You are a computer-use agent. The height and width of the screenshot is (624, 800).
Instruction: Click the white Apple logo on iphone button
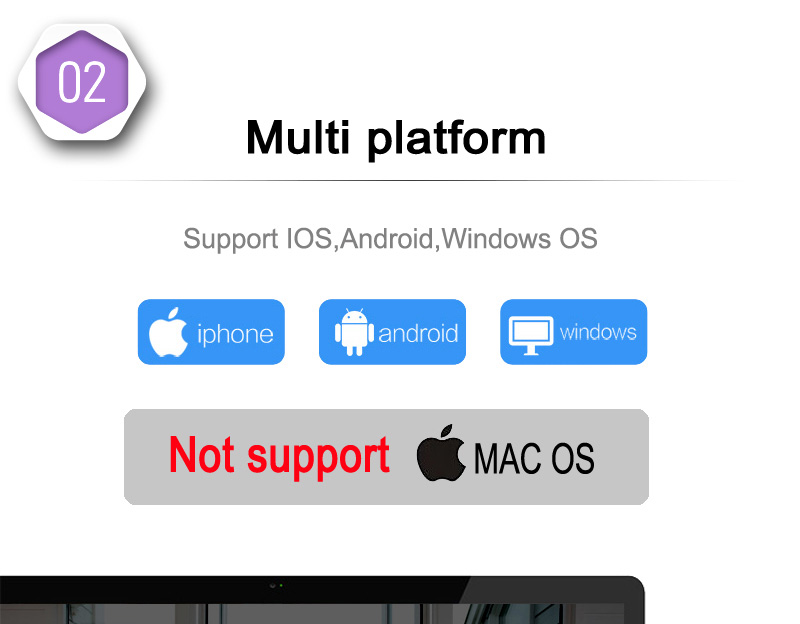tap(168, 332)
